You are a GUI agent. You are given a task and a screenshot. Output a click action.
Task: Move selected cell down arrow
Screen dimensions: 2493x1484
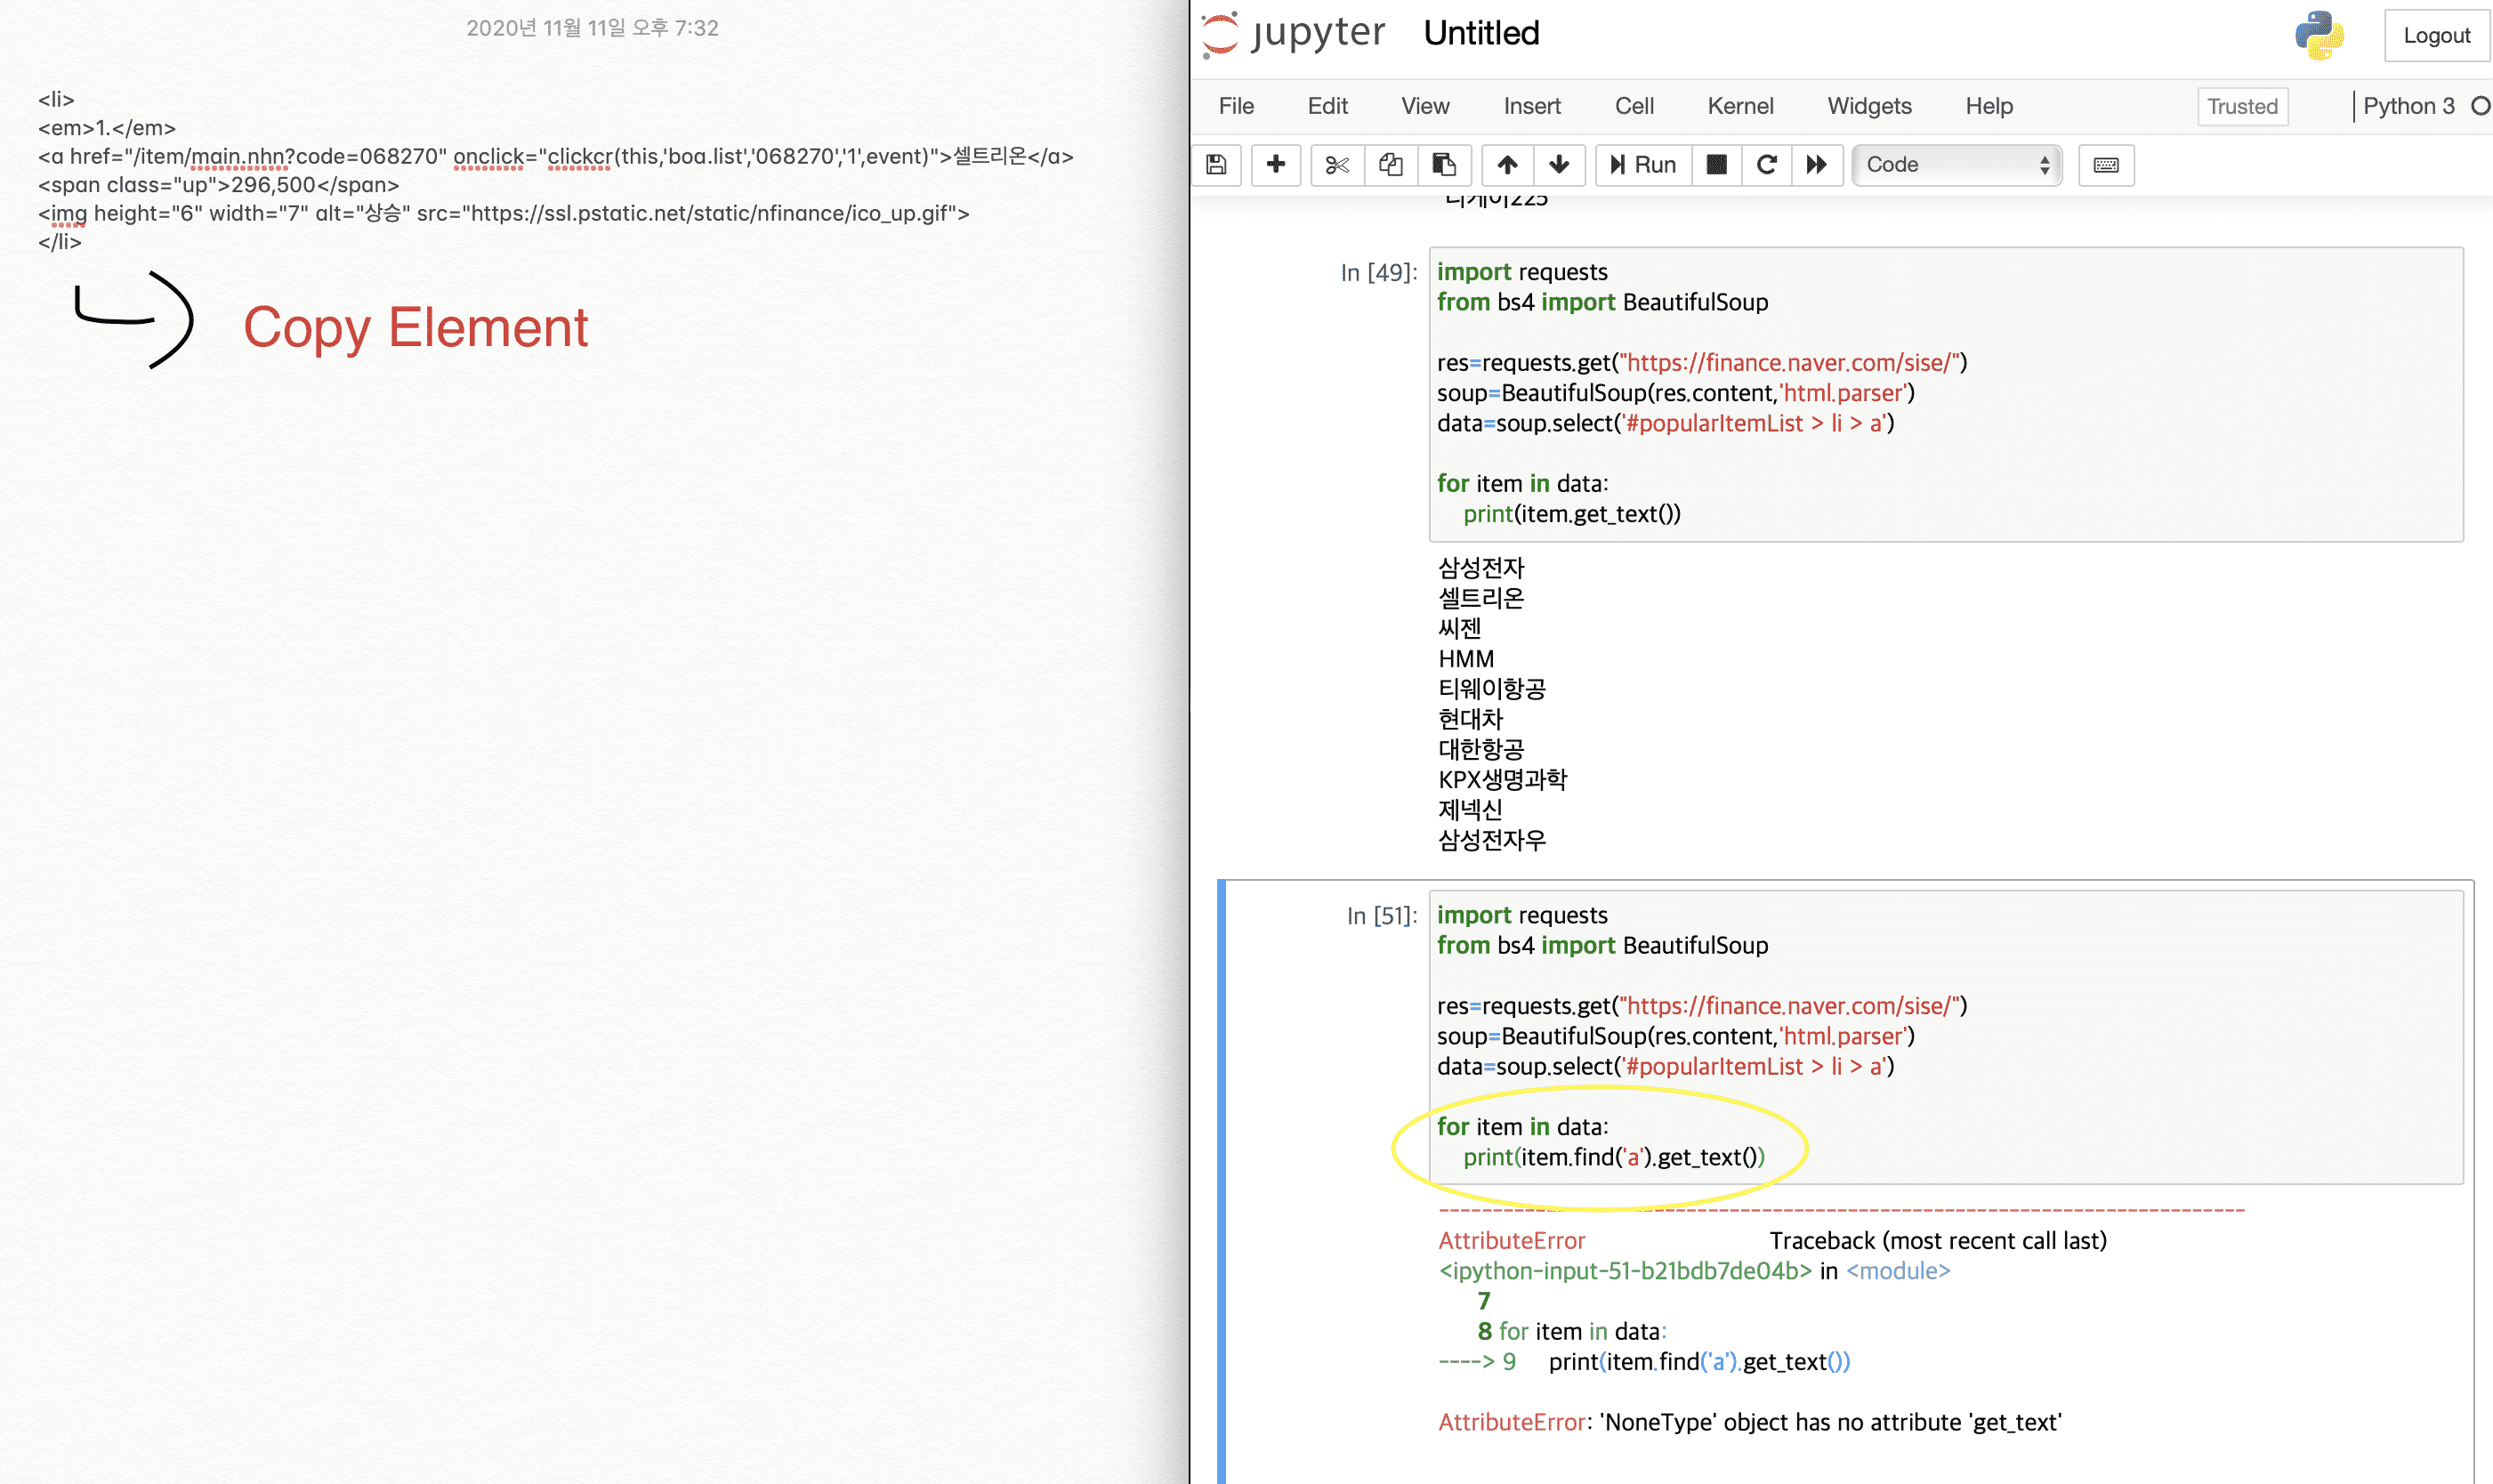click(x=1559, y=165)
